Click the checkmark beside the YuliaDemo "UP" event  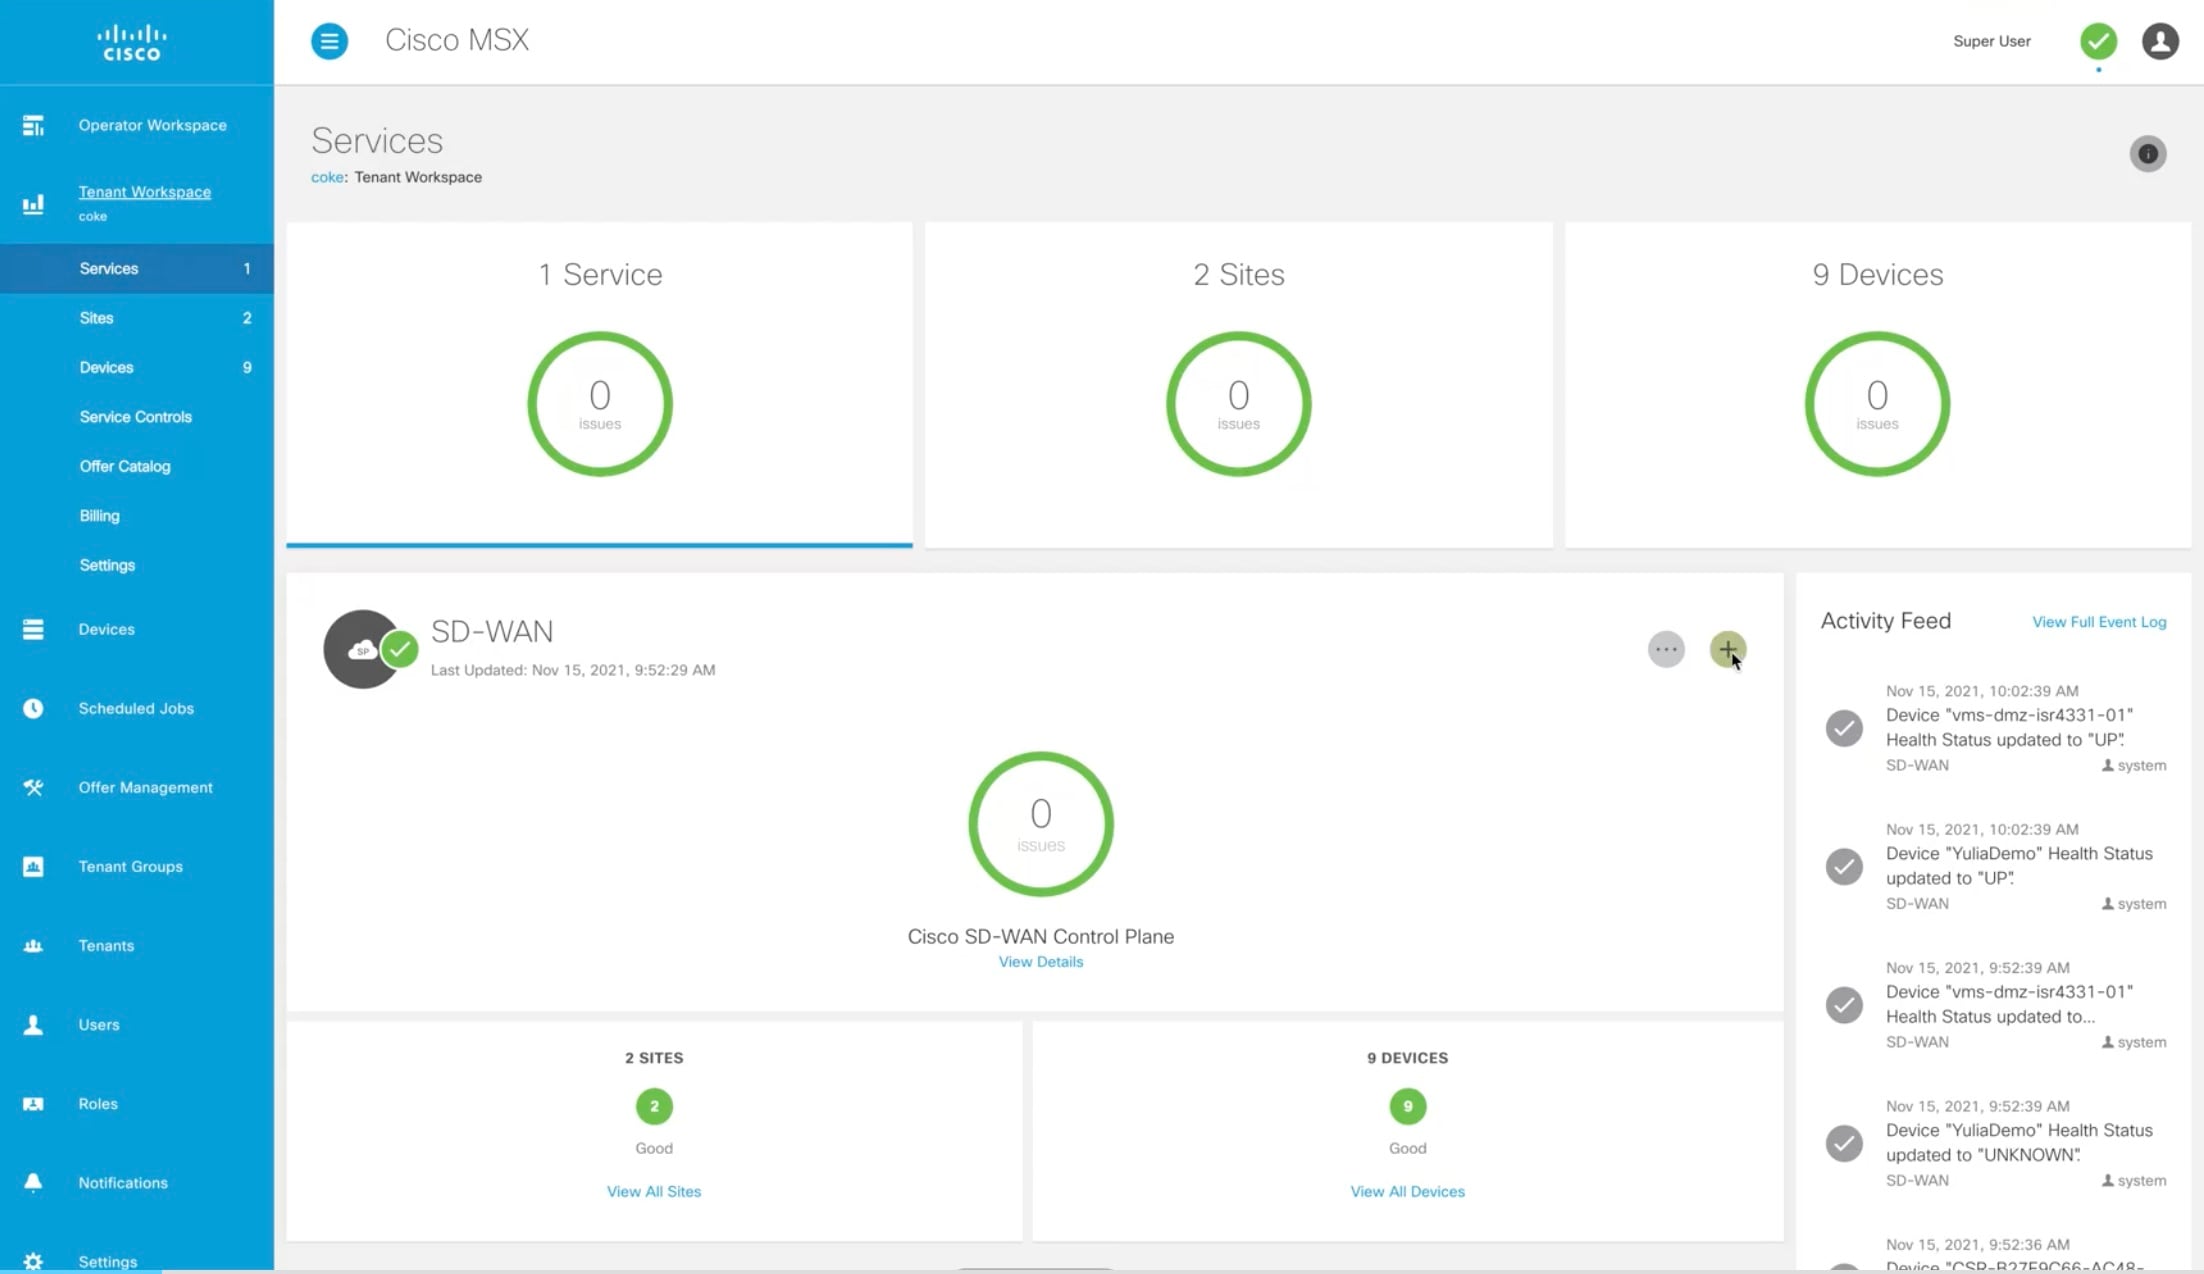pos(1844,866)
